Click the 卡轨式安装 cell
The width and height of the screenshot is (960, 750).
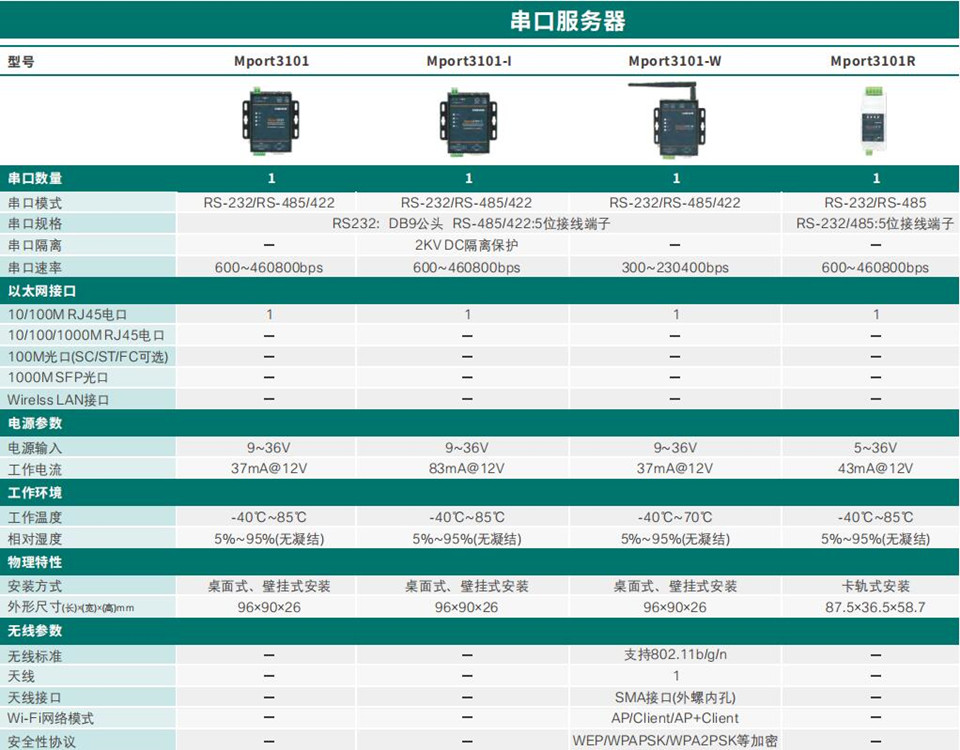[875, 586]
